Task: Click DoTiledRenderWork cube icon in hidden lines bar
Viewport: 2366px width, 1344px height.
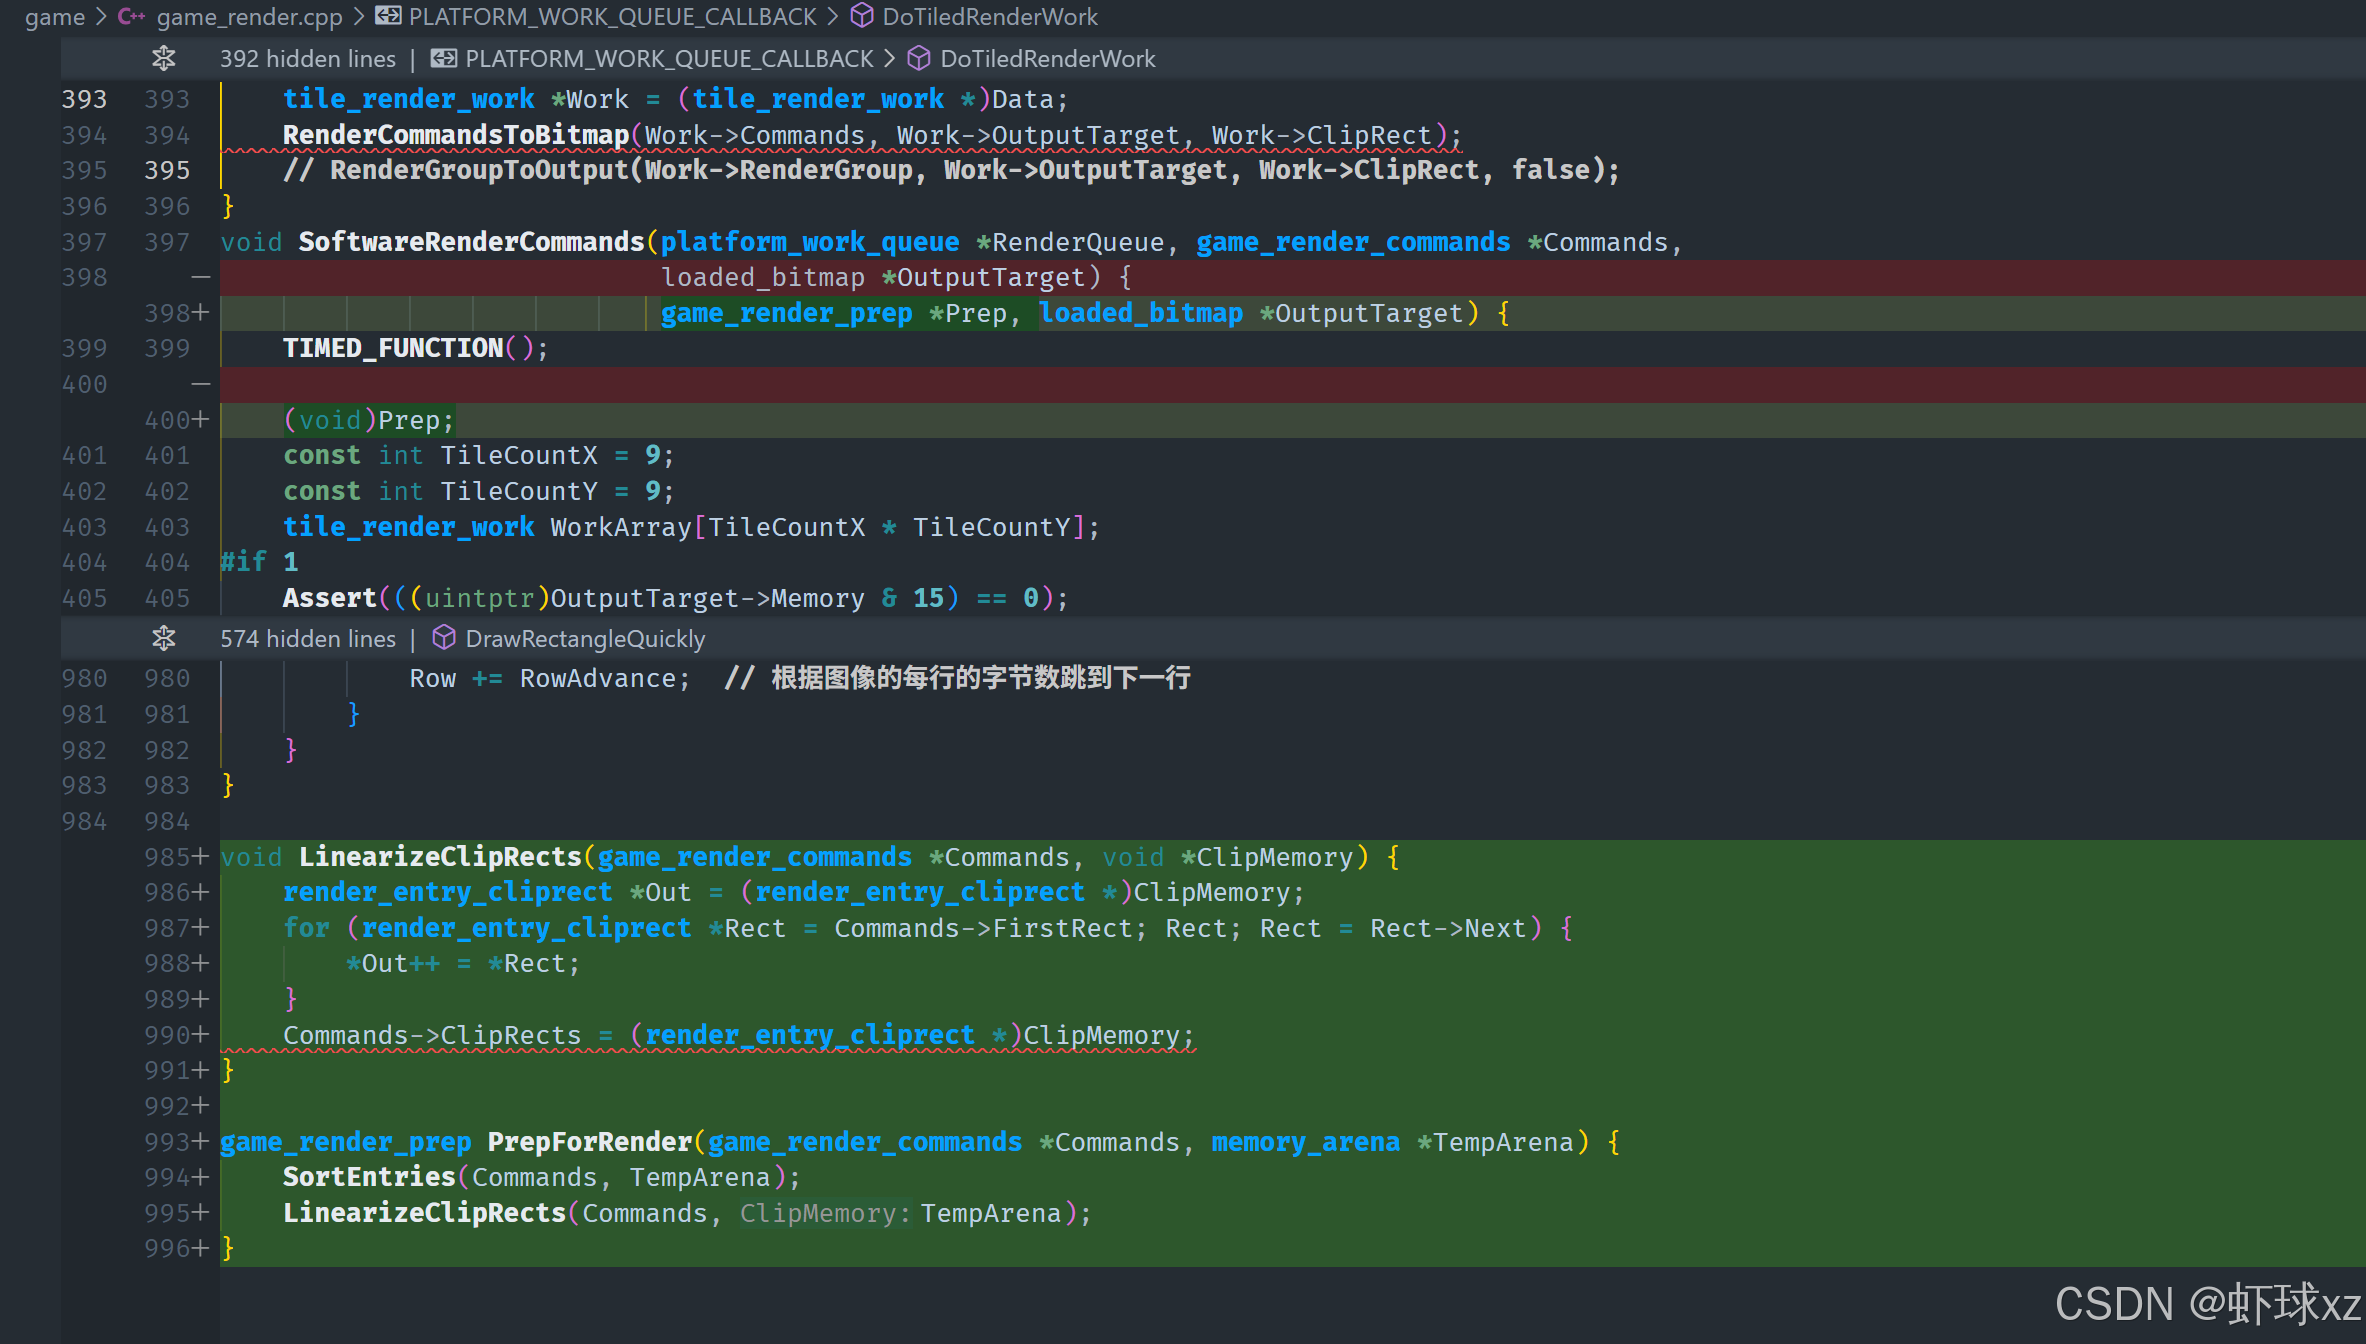Action: tap(919, 59)
